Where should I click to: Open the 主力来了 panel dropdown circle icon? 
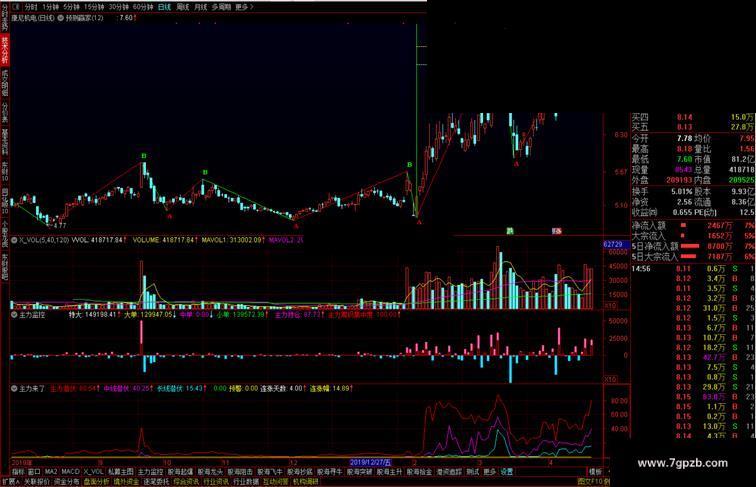[14, 388]
